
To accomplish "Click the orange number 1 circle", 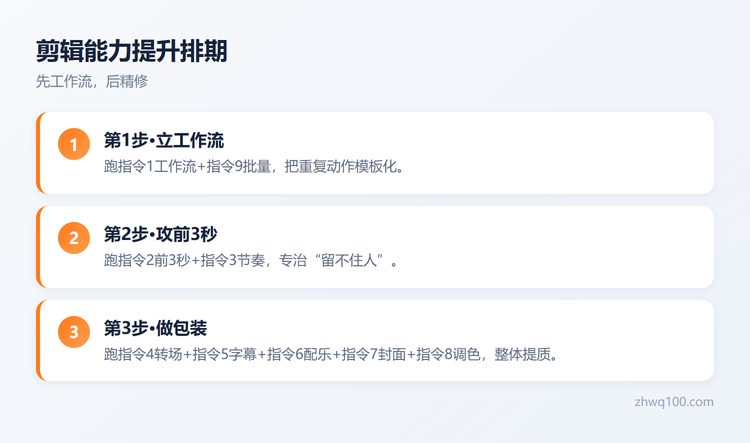I will [x=74, y=144].
